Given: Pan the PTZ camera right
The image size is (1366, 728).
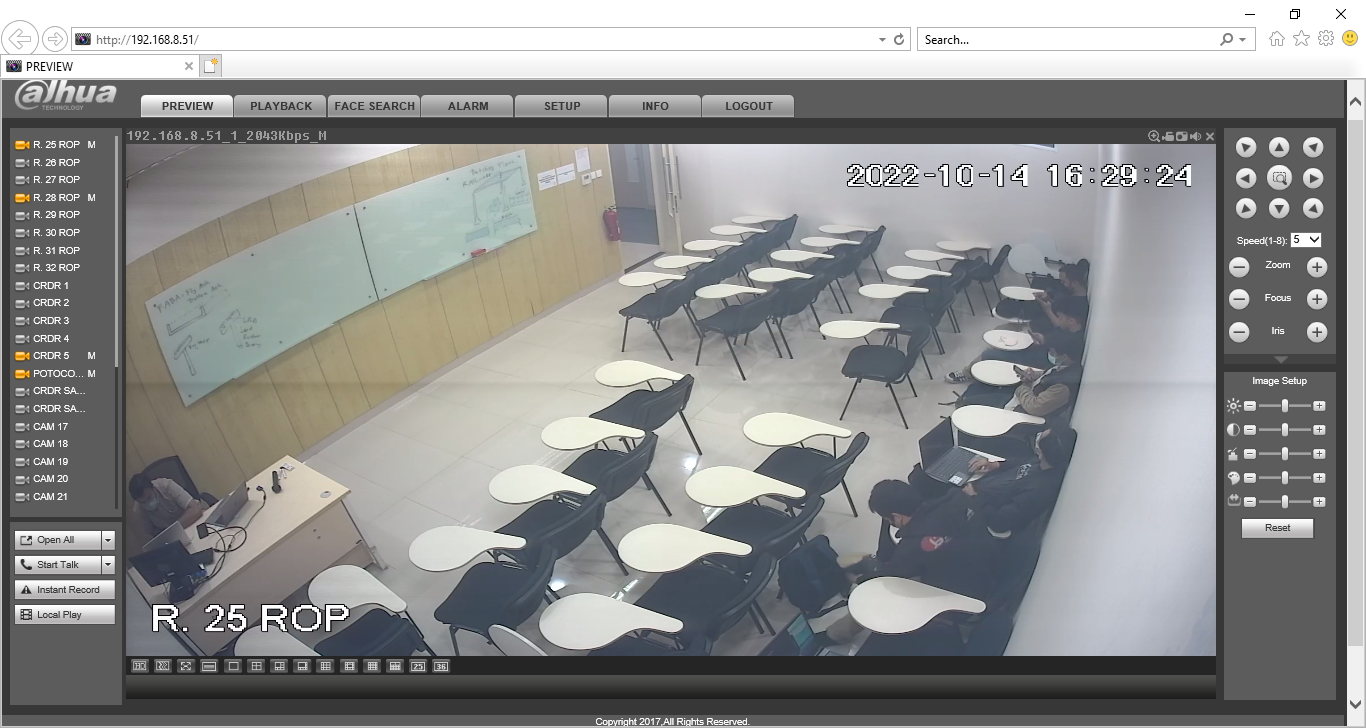Looking at the screenshot, I should [x=1313, y=178].
